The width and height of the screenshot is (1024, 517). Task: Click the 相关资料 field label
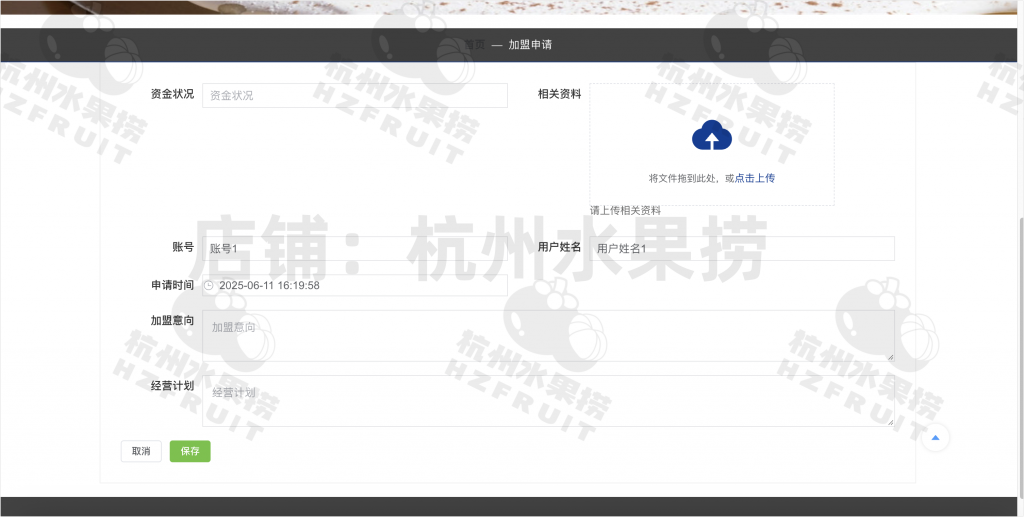coord(560,94)
